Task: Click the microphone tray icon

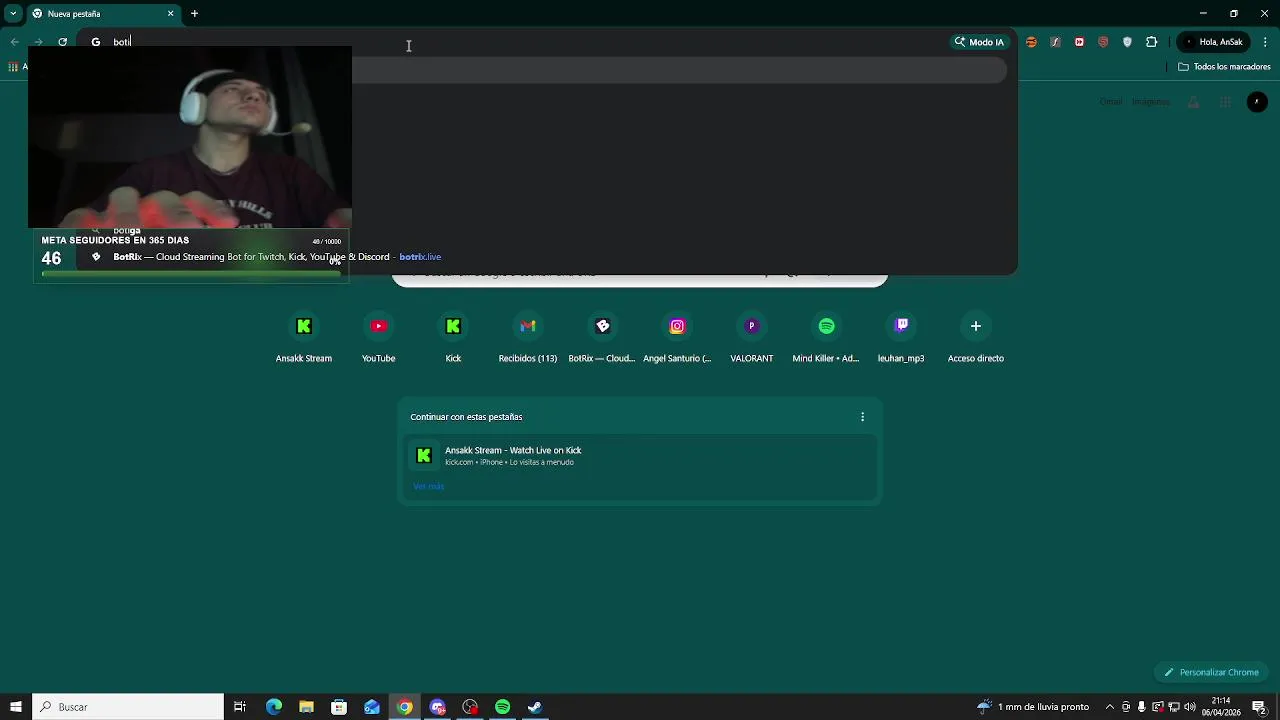Action: point(1142,707)
